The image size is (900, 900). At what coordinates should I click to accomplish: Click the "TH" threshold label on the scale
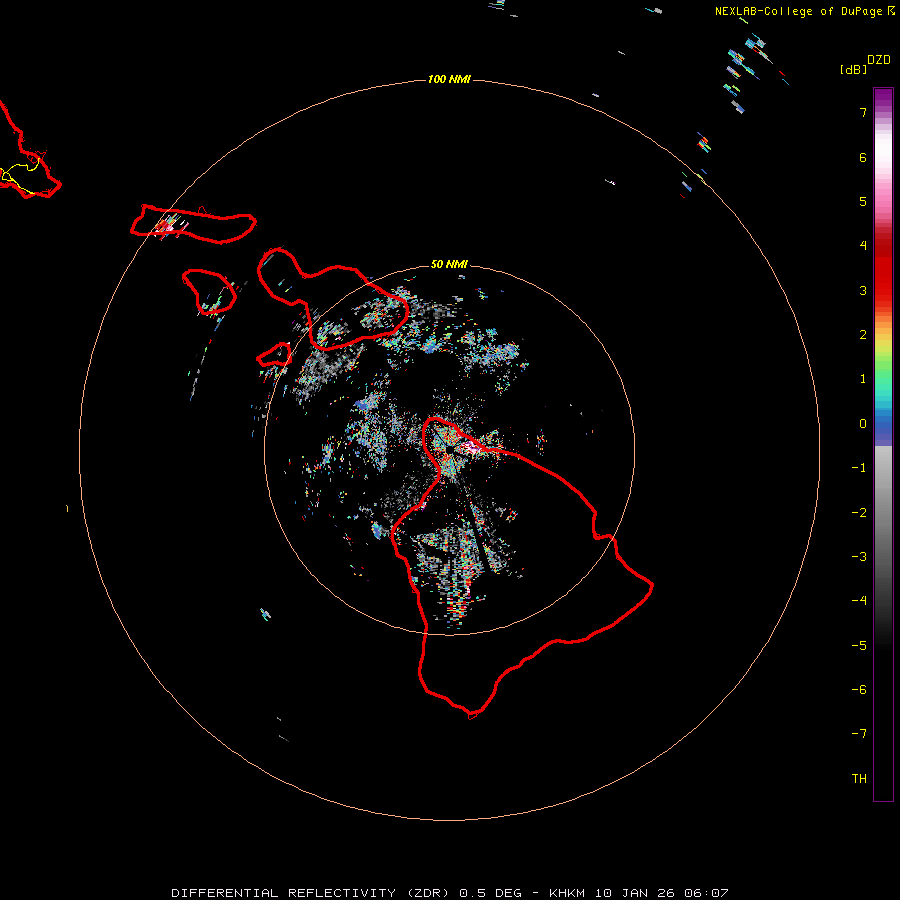(859, 779)
